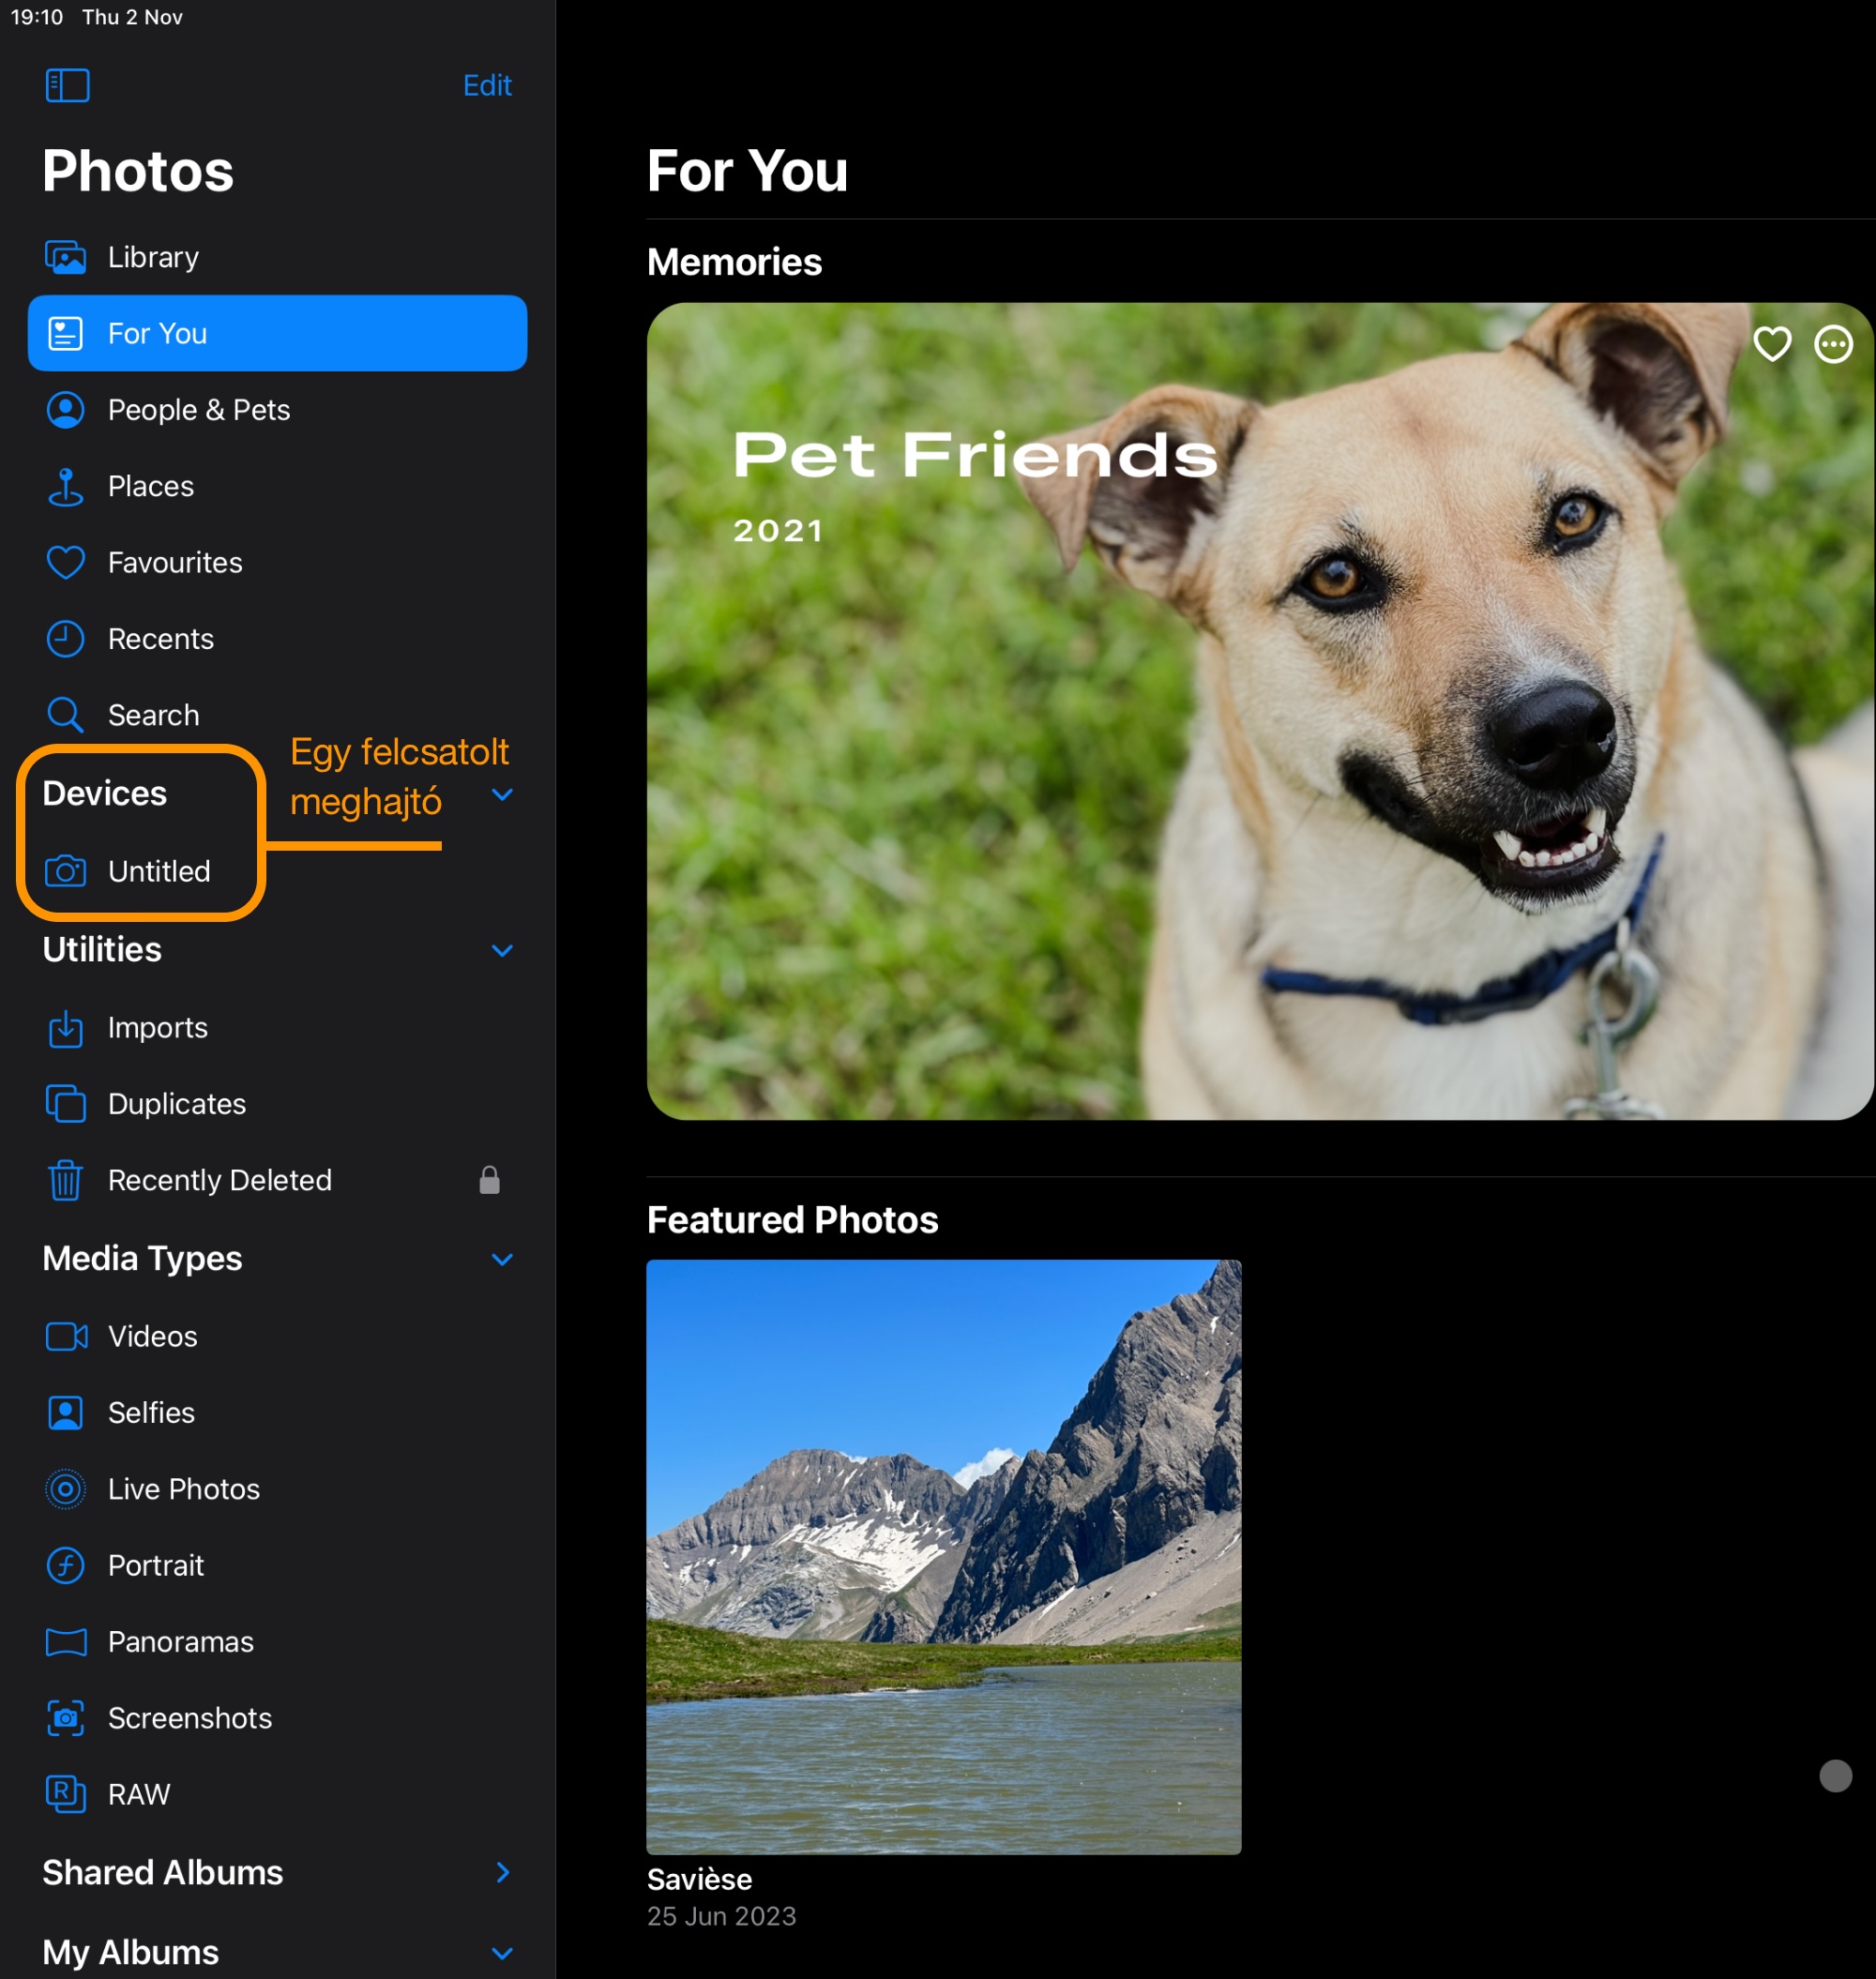The height and width of the screenshot is (1979, 1876).
Task: Click the Screenshots viewfinder icon
Action: [66, 1718]
